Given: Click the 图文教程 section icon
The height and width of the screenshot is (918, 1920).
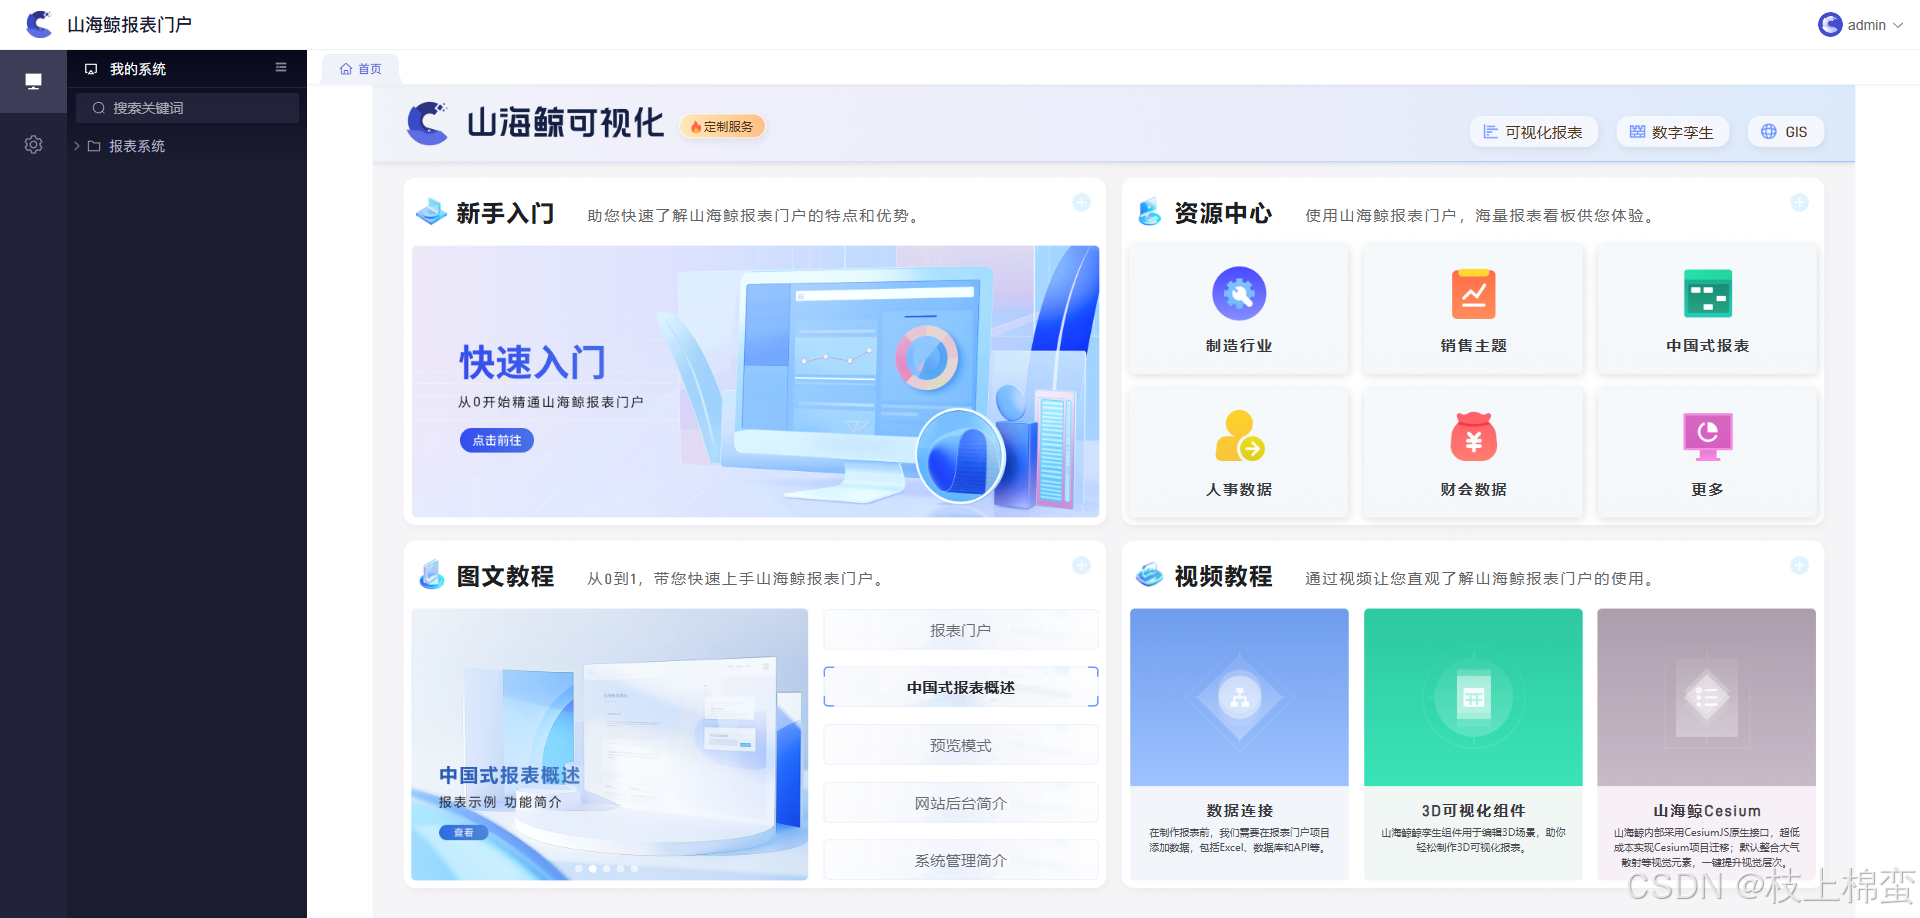Looking at the screenshot, I should (x=432, y=575).
